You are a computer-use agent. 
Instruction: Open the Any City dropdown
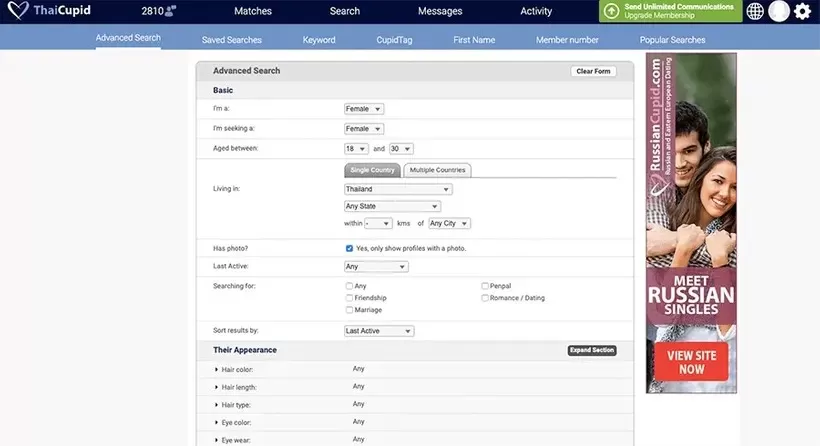point(449,223)
